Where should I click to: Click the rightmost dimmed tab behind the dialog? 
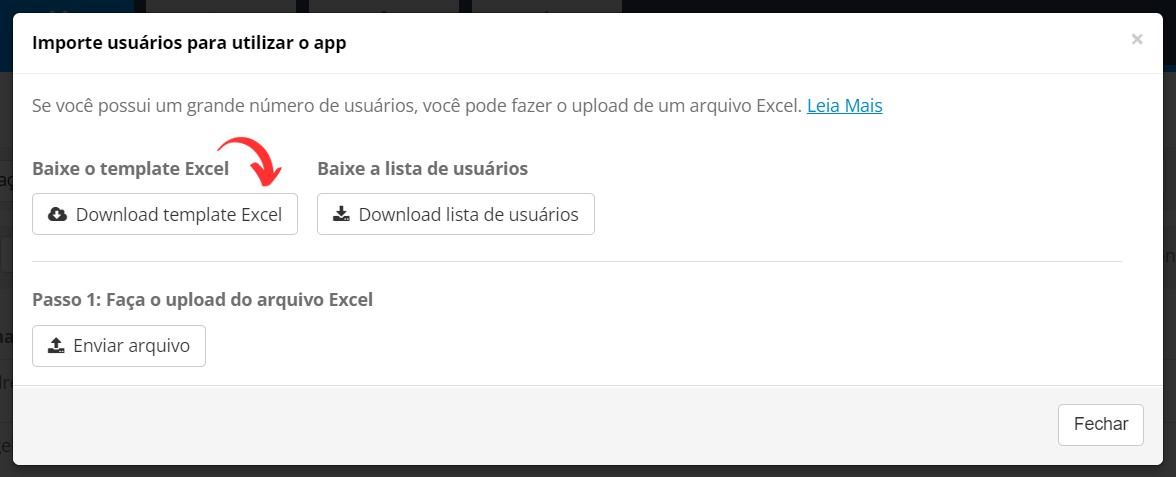(x=547, y=7)
